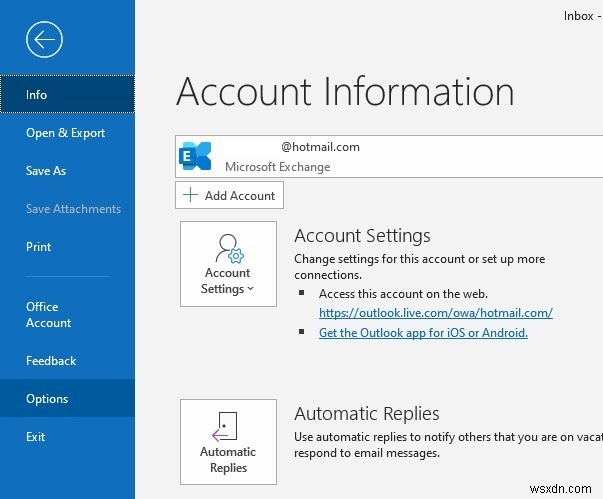Viewport: 603px width, 499px height.
Task: Click the Automatic Replies button label
Action: pos(228,459)
